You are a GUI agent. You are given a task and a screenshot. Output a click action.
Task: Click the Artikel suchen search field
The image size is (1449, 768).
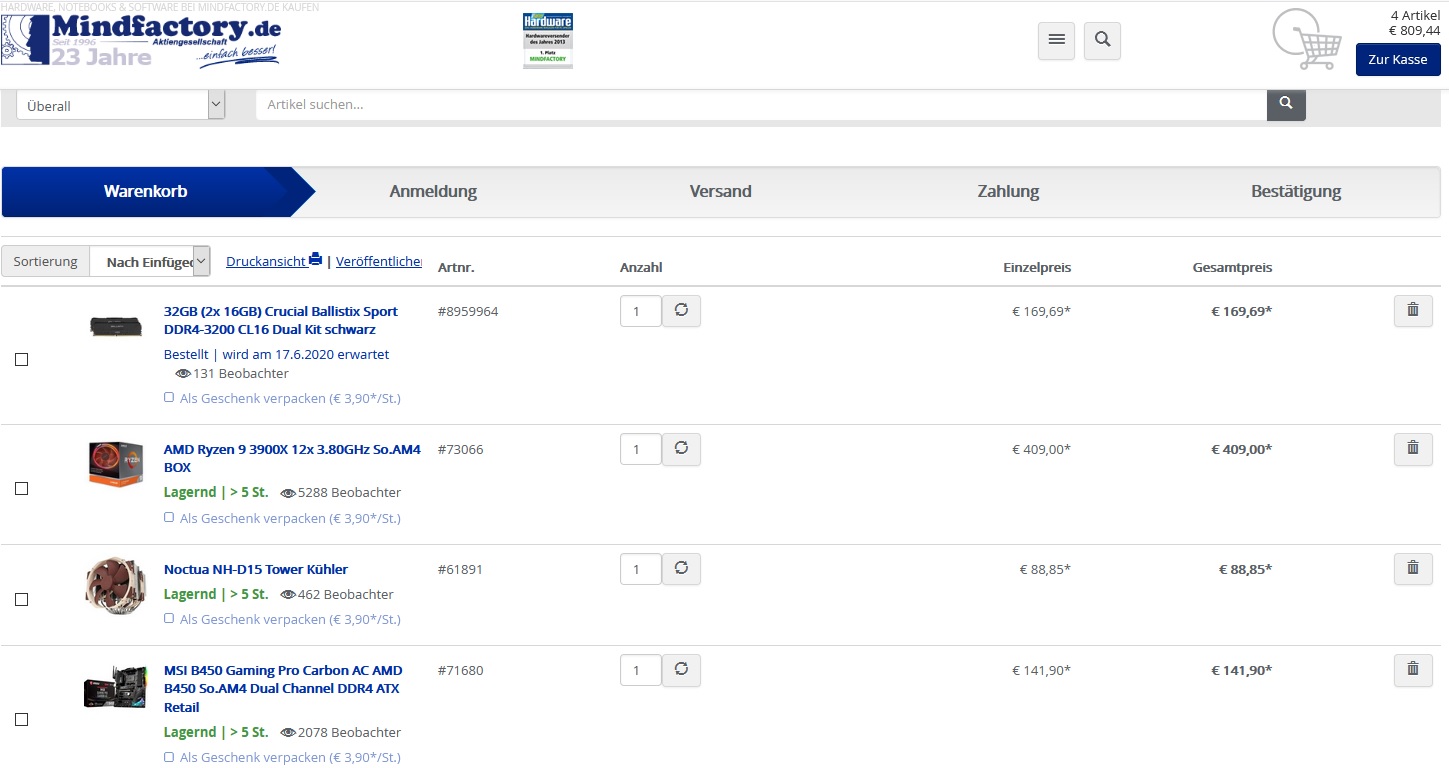[761, 104]
